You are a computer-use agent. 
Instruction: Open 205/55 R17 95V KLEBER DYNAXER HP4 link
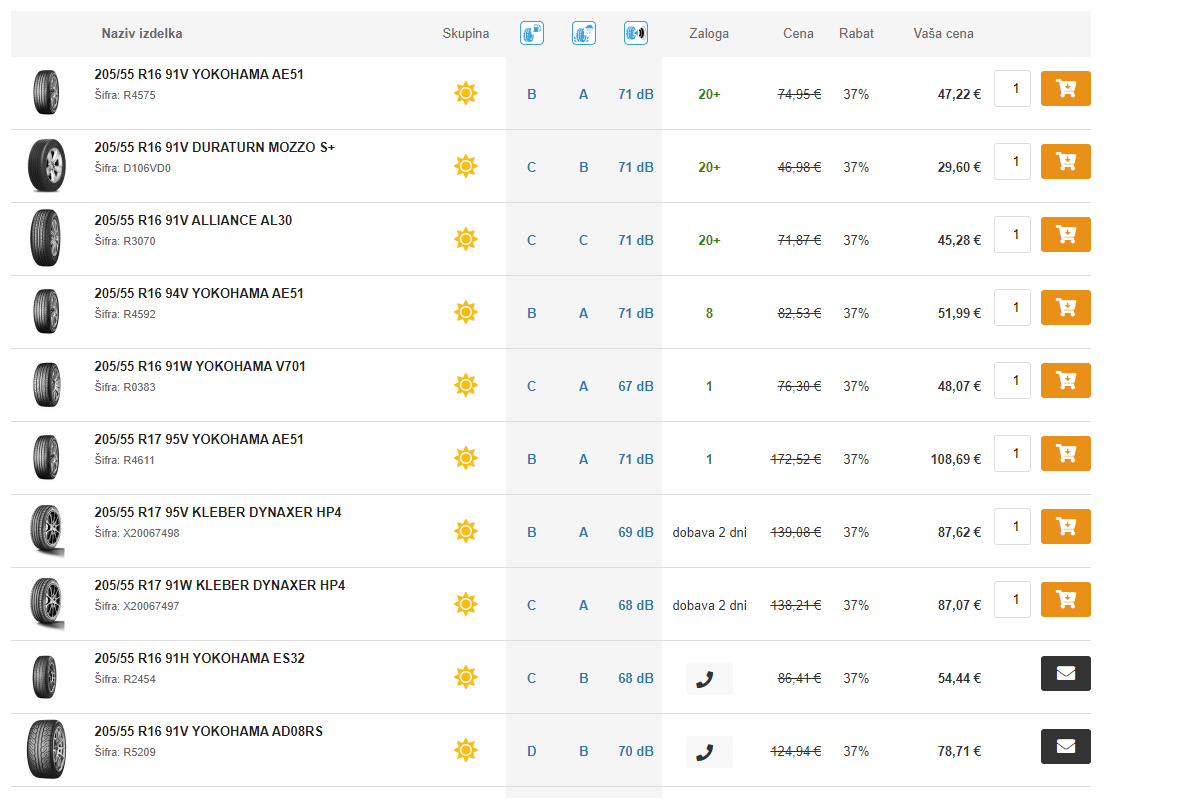tap(218, 512)
